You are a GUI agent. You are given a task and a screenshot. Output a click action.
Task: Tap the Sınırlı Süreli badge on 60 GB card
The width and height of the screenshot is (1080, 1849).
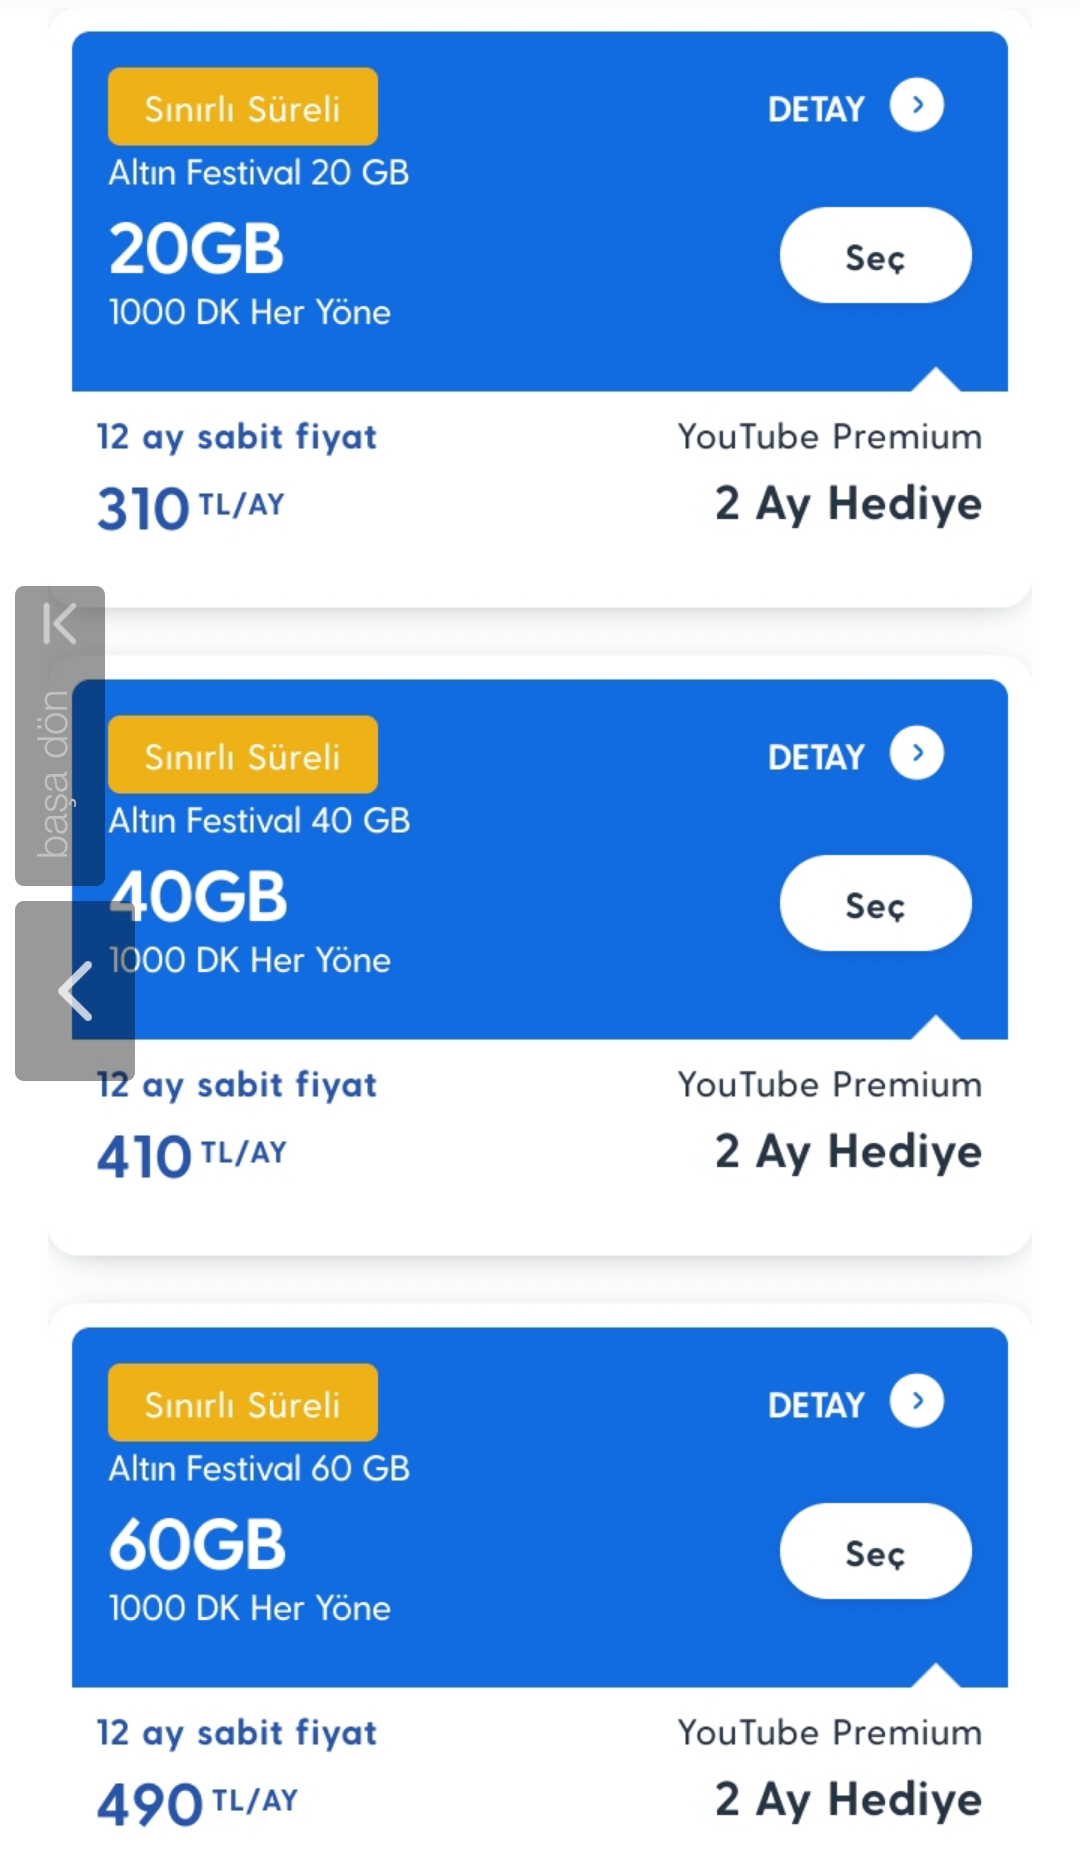coord(243,1403)
